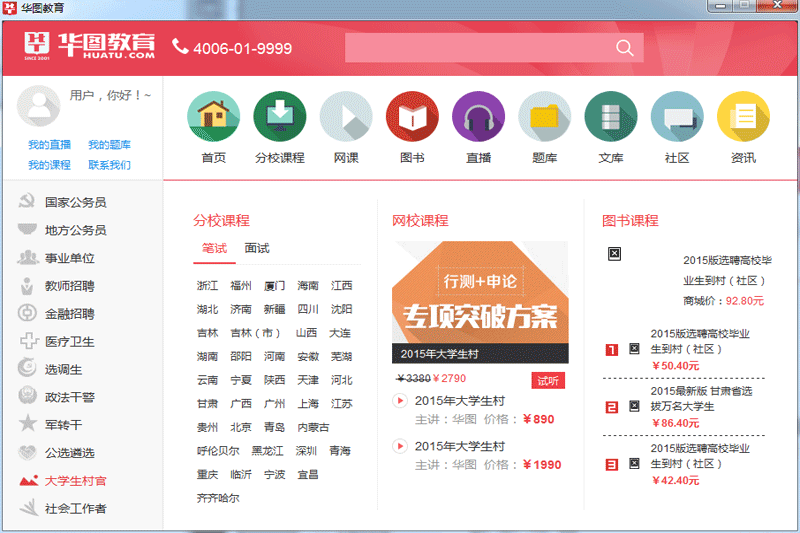800x533 pixels.
Task: Select 教师招聘 category
Action: (69, 286)
